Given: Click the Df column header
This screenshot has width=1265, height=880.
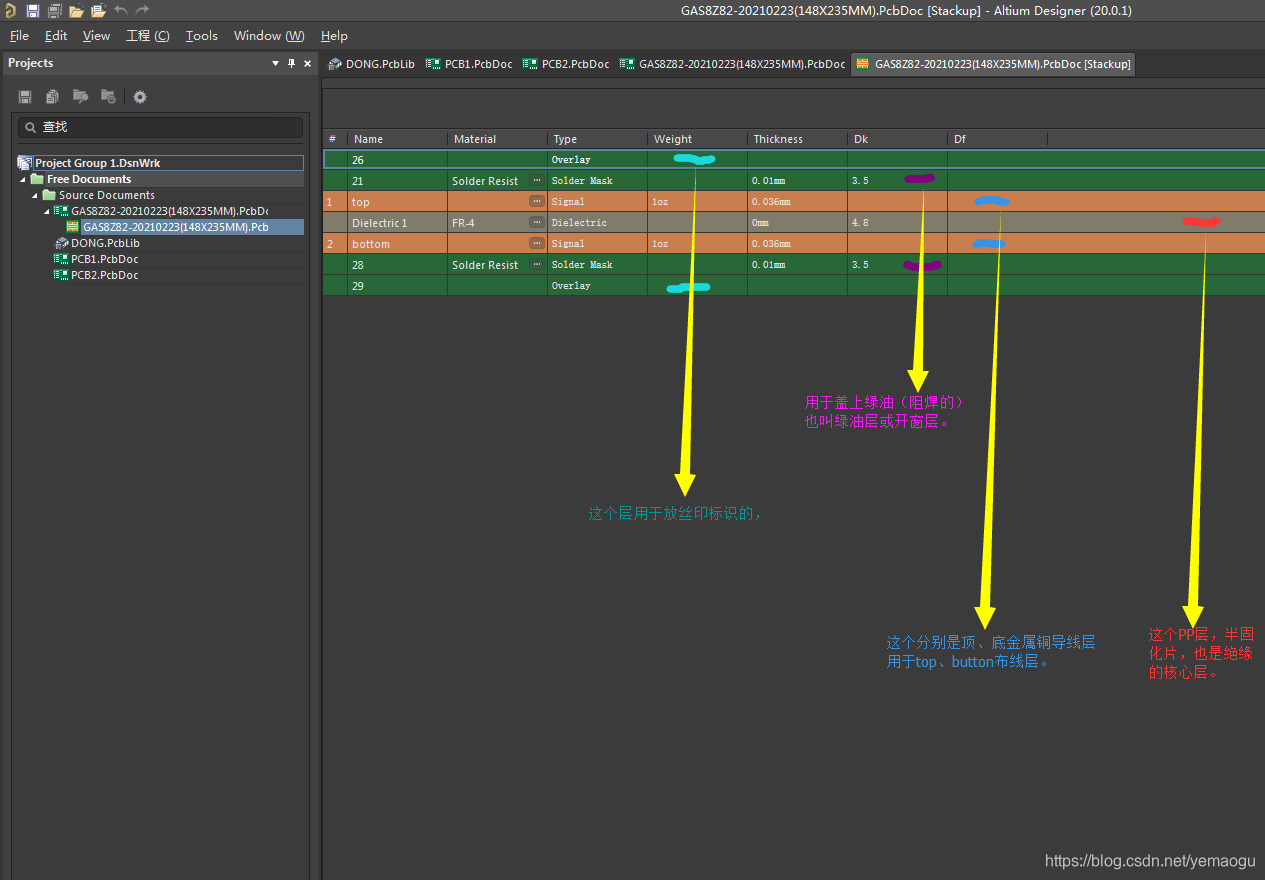Looking at the screenshot, I should 997,139.
